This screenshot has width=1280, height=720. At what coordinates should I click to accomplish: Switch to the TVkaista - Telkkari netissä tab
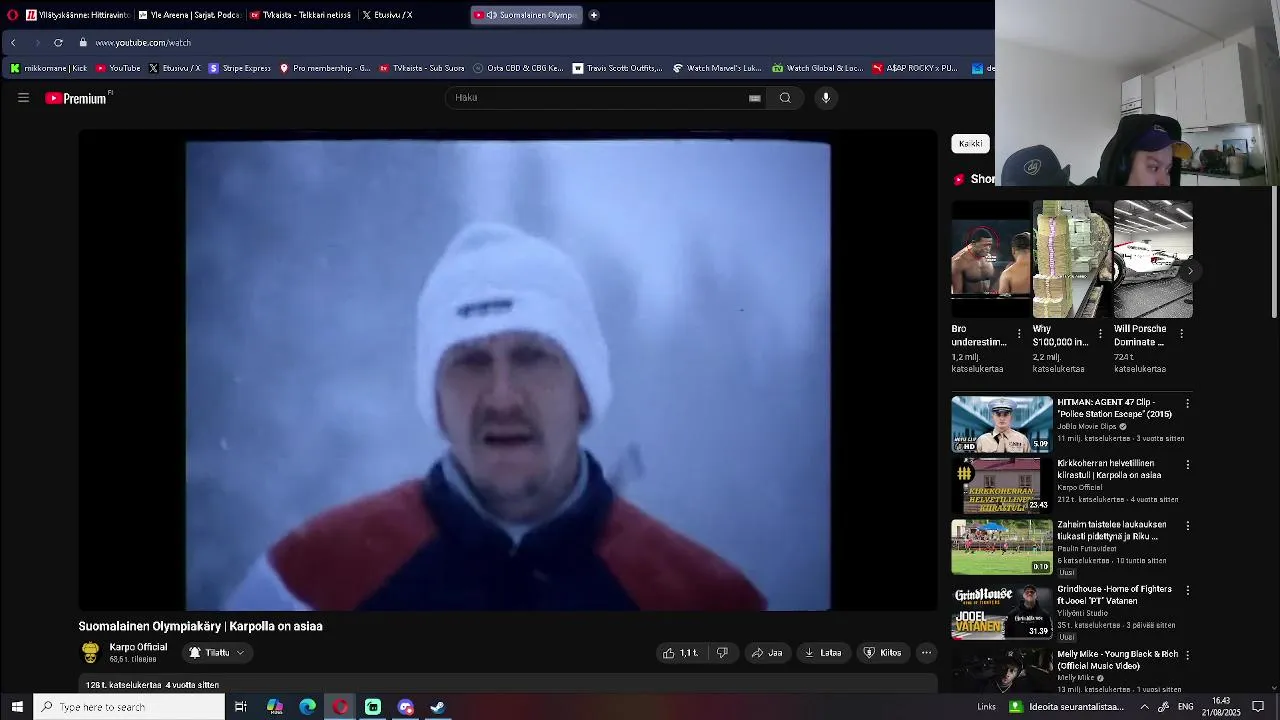300,15
